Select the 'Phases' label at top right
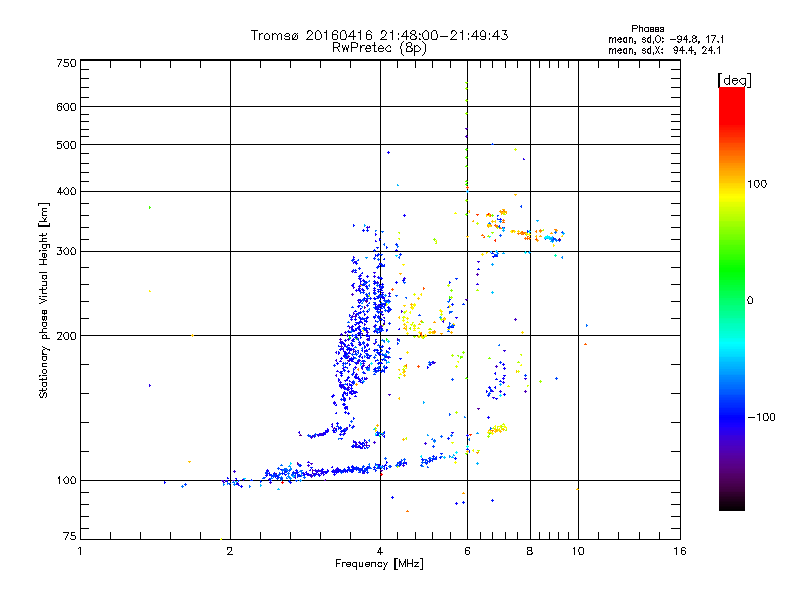This screenshot has width=800, height=600. pos(647,29)
